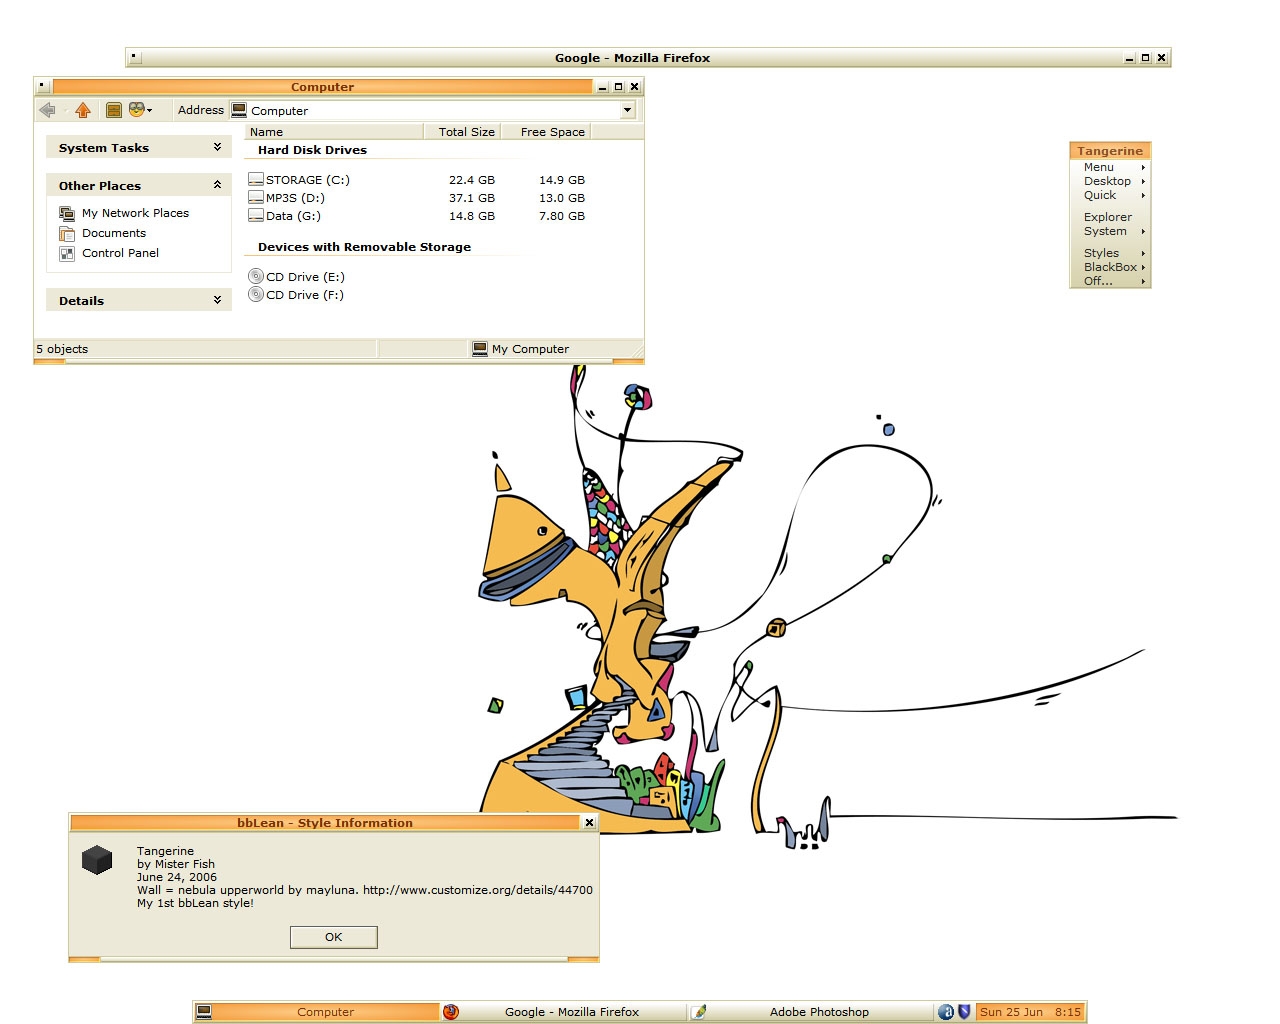Sort by Total Size column header

tap(461, 132)
